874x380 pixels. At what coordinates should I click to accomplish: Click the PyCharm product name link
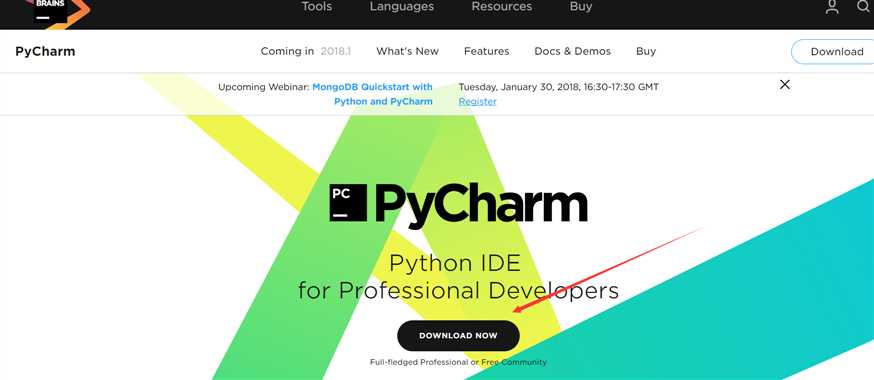click(x=45, y=52)
